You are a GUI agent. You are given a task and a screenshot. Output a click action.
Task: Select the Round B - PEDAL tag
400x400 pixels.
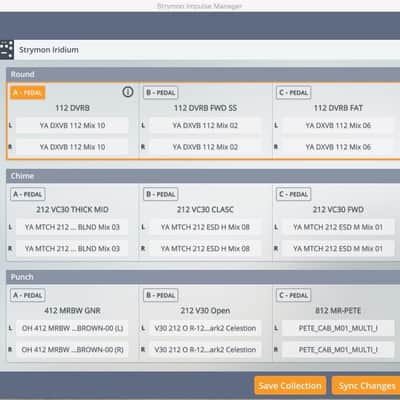(x=161, y=93)
